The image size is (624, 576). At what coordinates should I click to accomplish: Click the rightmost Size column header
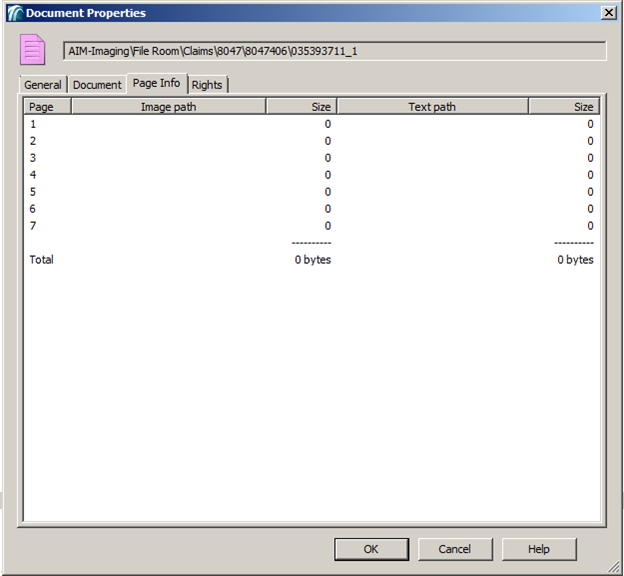564,107
